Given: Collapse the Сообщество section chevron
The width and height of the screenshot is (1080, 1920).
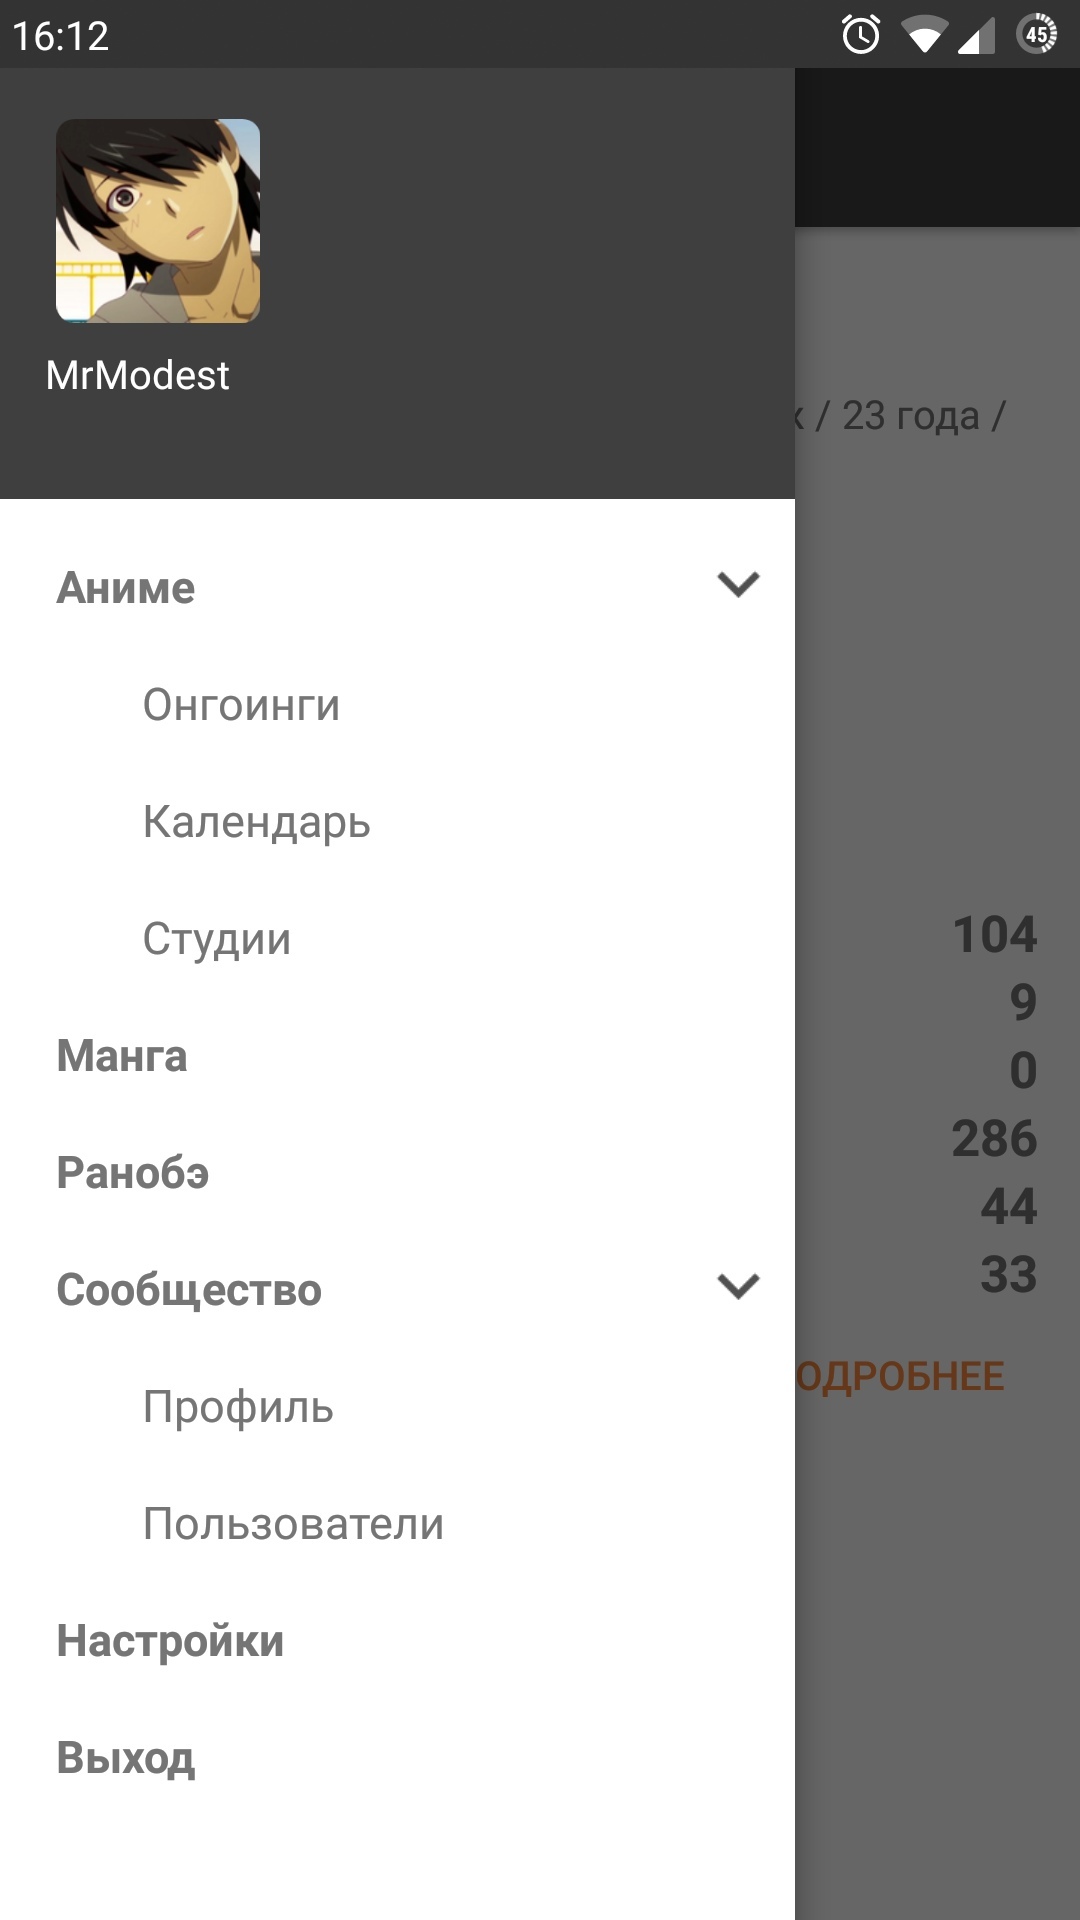Looking at the screenshot, I should pyautogui.click(x=738, y=1287).
